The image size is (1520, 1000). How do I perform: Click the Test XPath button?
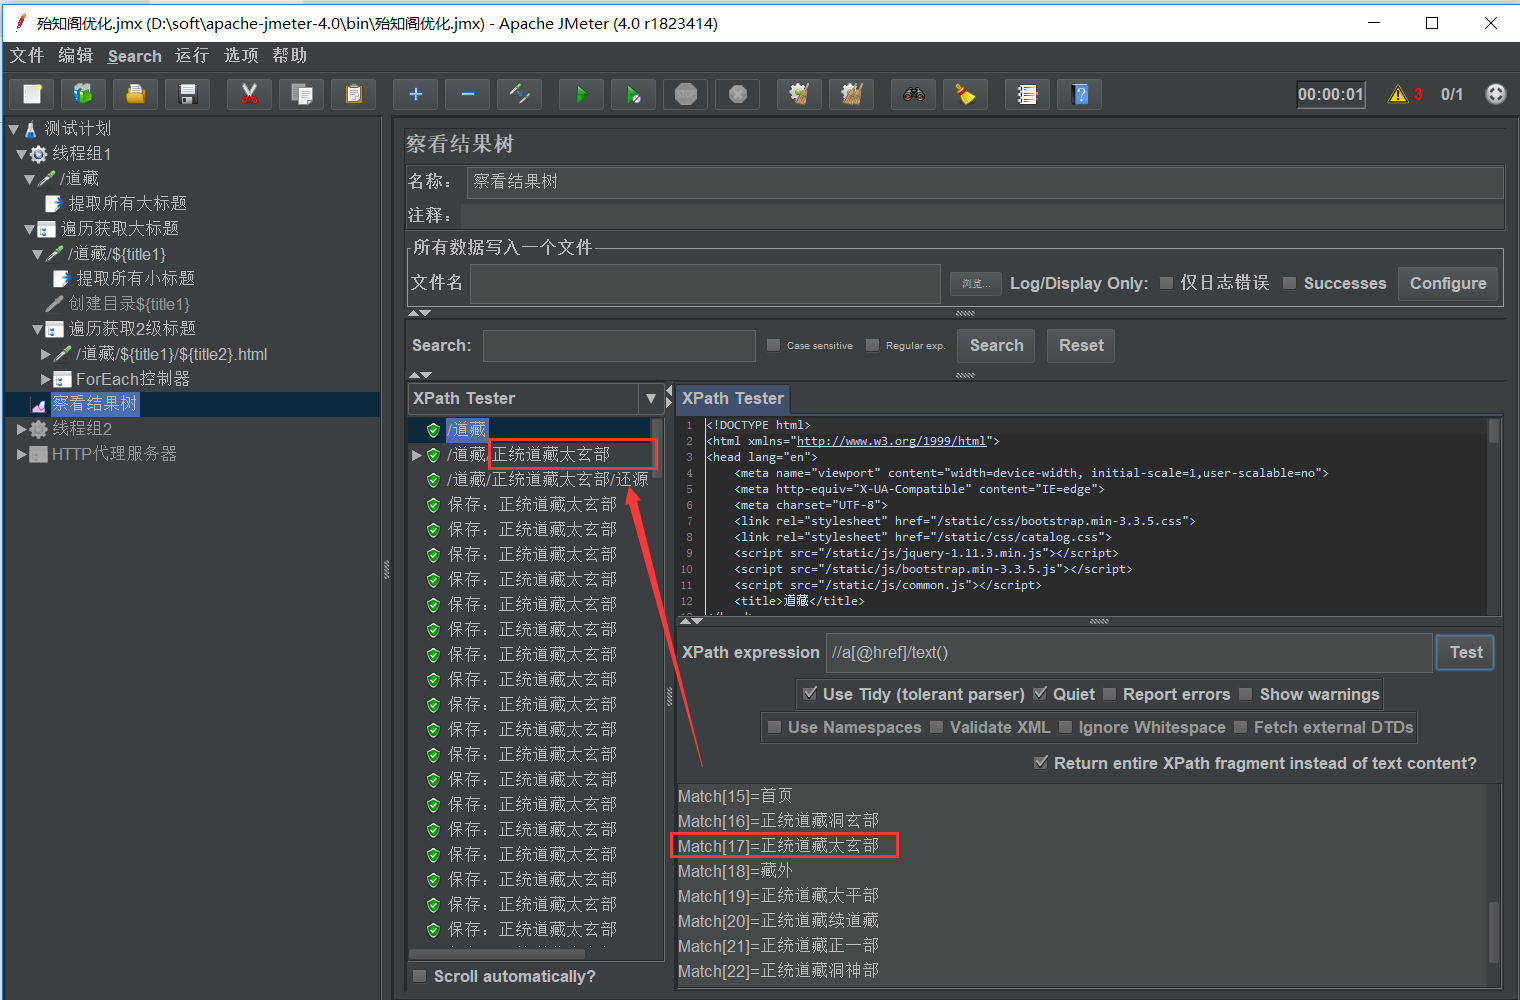point(1466,652)
